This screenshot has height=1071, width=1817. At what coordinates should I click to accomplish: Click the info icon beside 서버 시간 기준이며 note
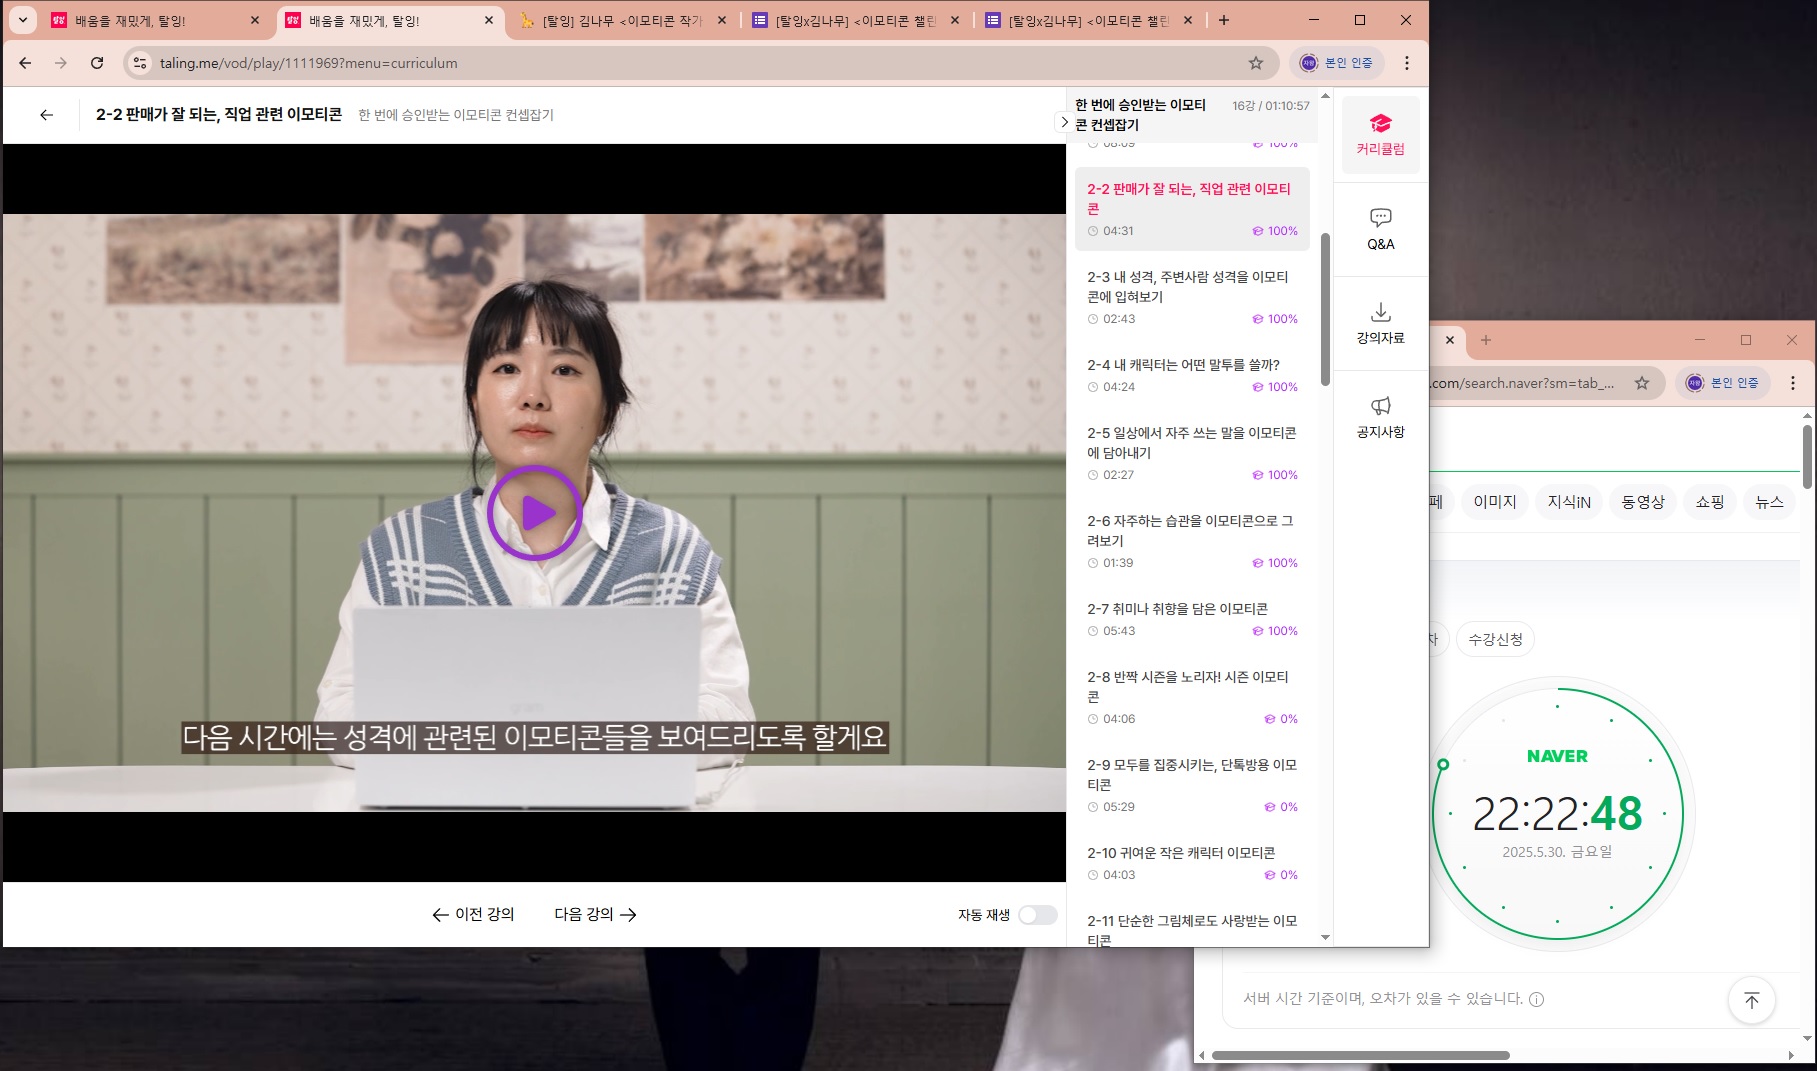[x=1536, y=999]
